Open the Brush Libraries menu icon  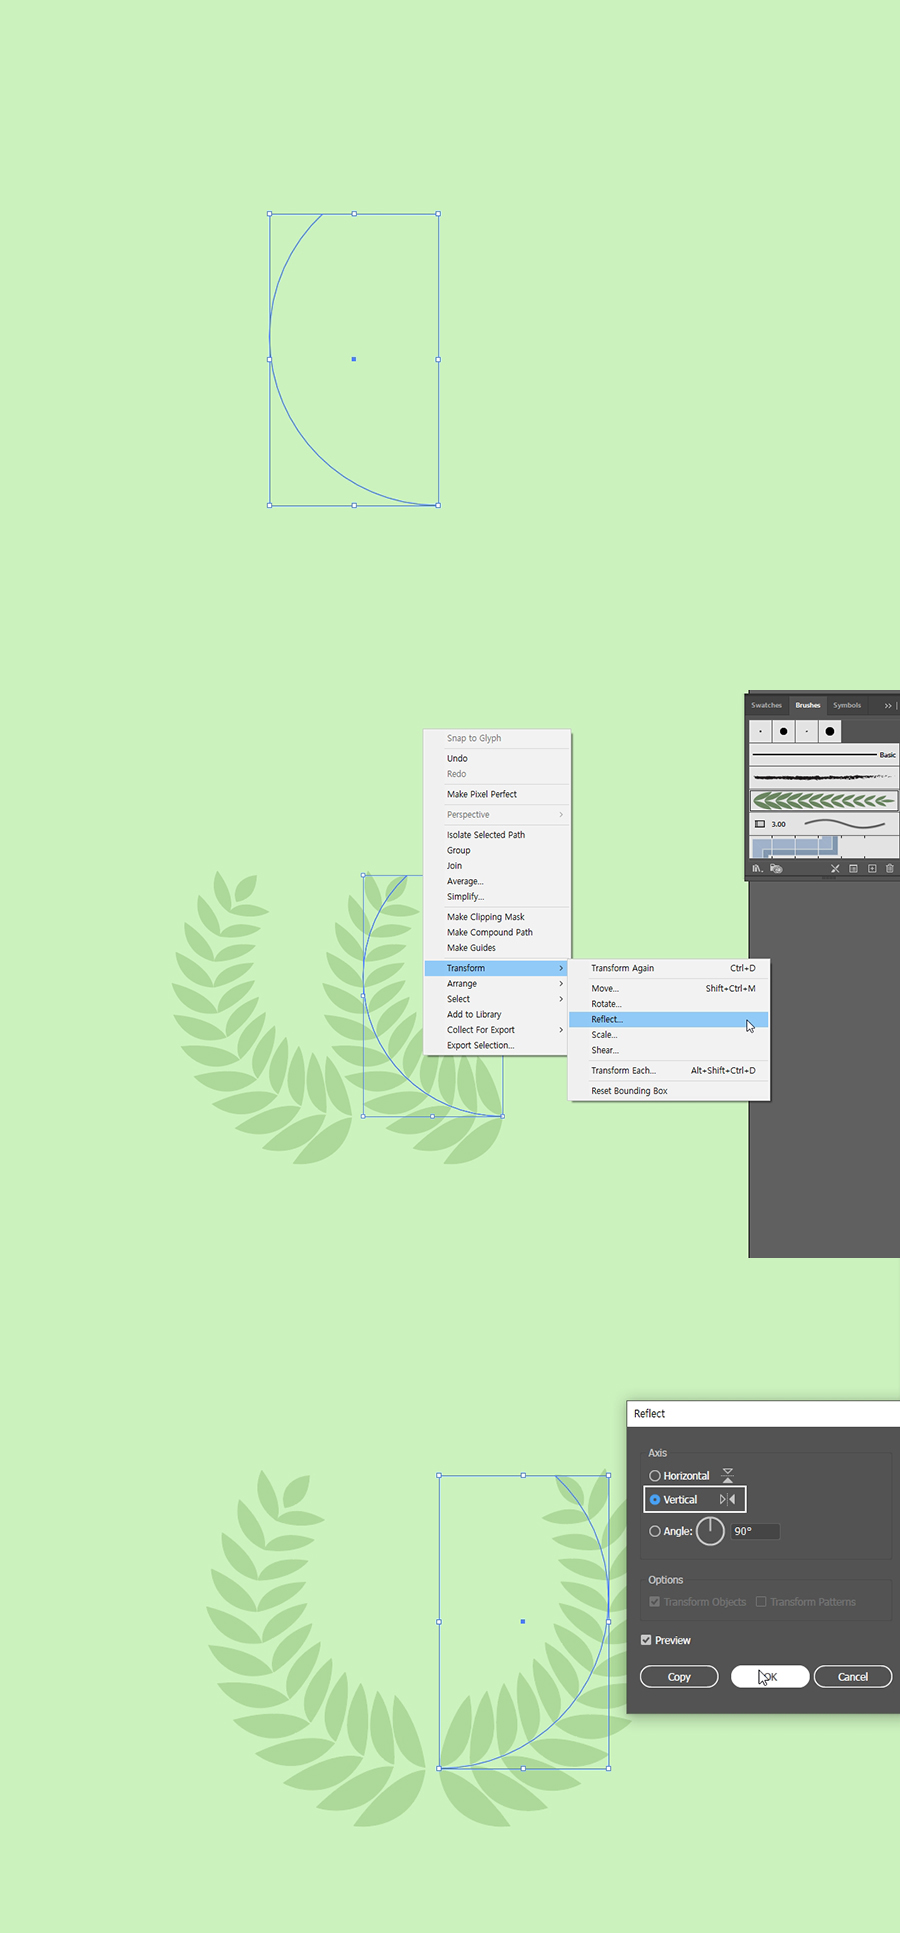[757, 868]
